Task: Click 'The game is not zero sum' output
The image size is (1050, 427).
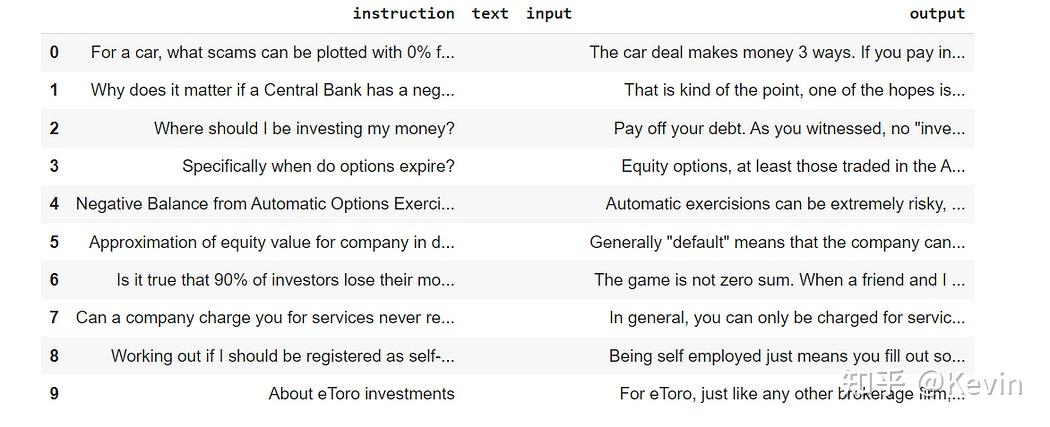Action: coord(779,280)
